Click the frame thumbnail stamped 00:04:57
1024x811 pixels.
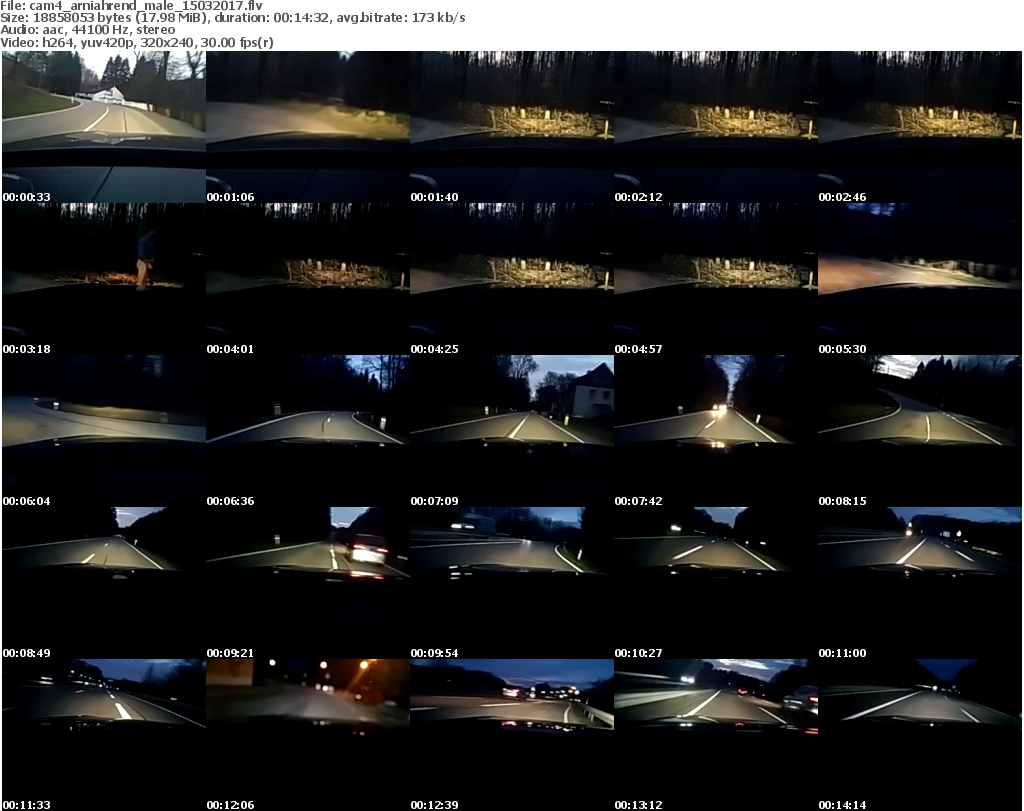(716, 279)
